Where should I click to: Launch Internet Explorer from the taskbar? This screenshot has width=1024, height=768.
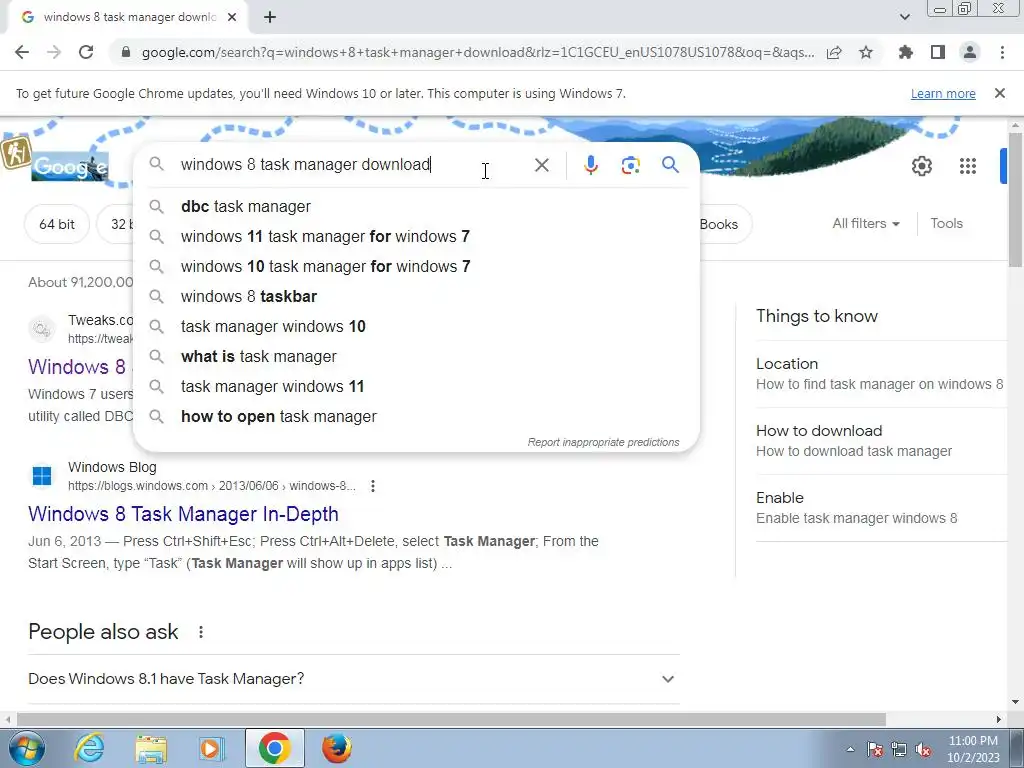pos(89,748)
